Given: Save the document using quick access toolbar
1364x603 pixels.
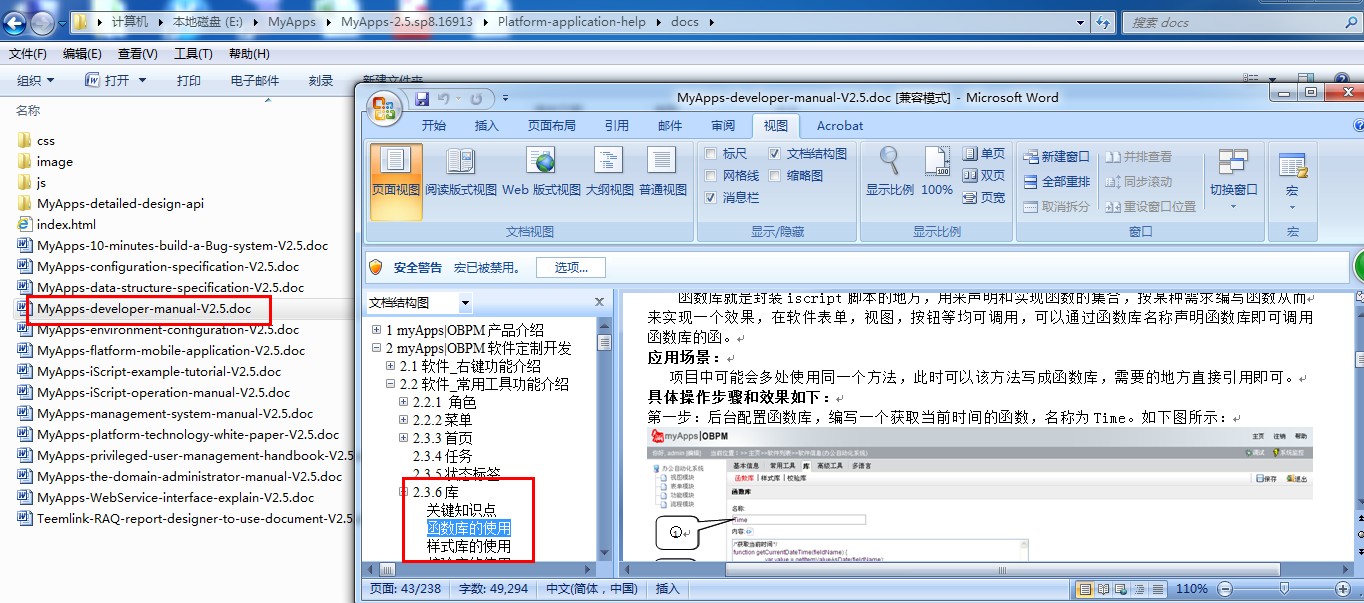Looking at the screenshot, I should 422,98.
